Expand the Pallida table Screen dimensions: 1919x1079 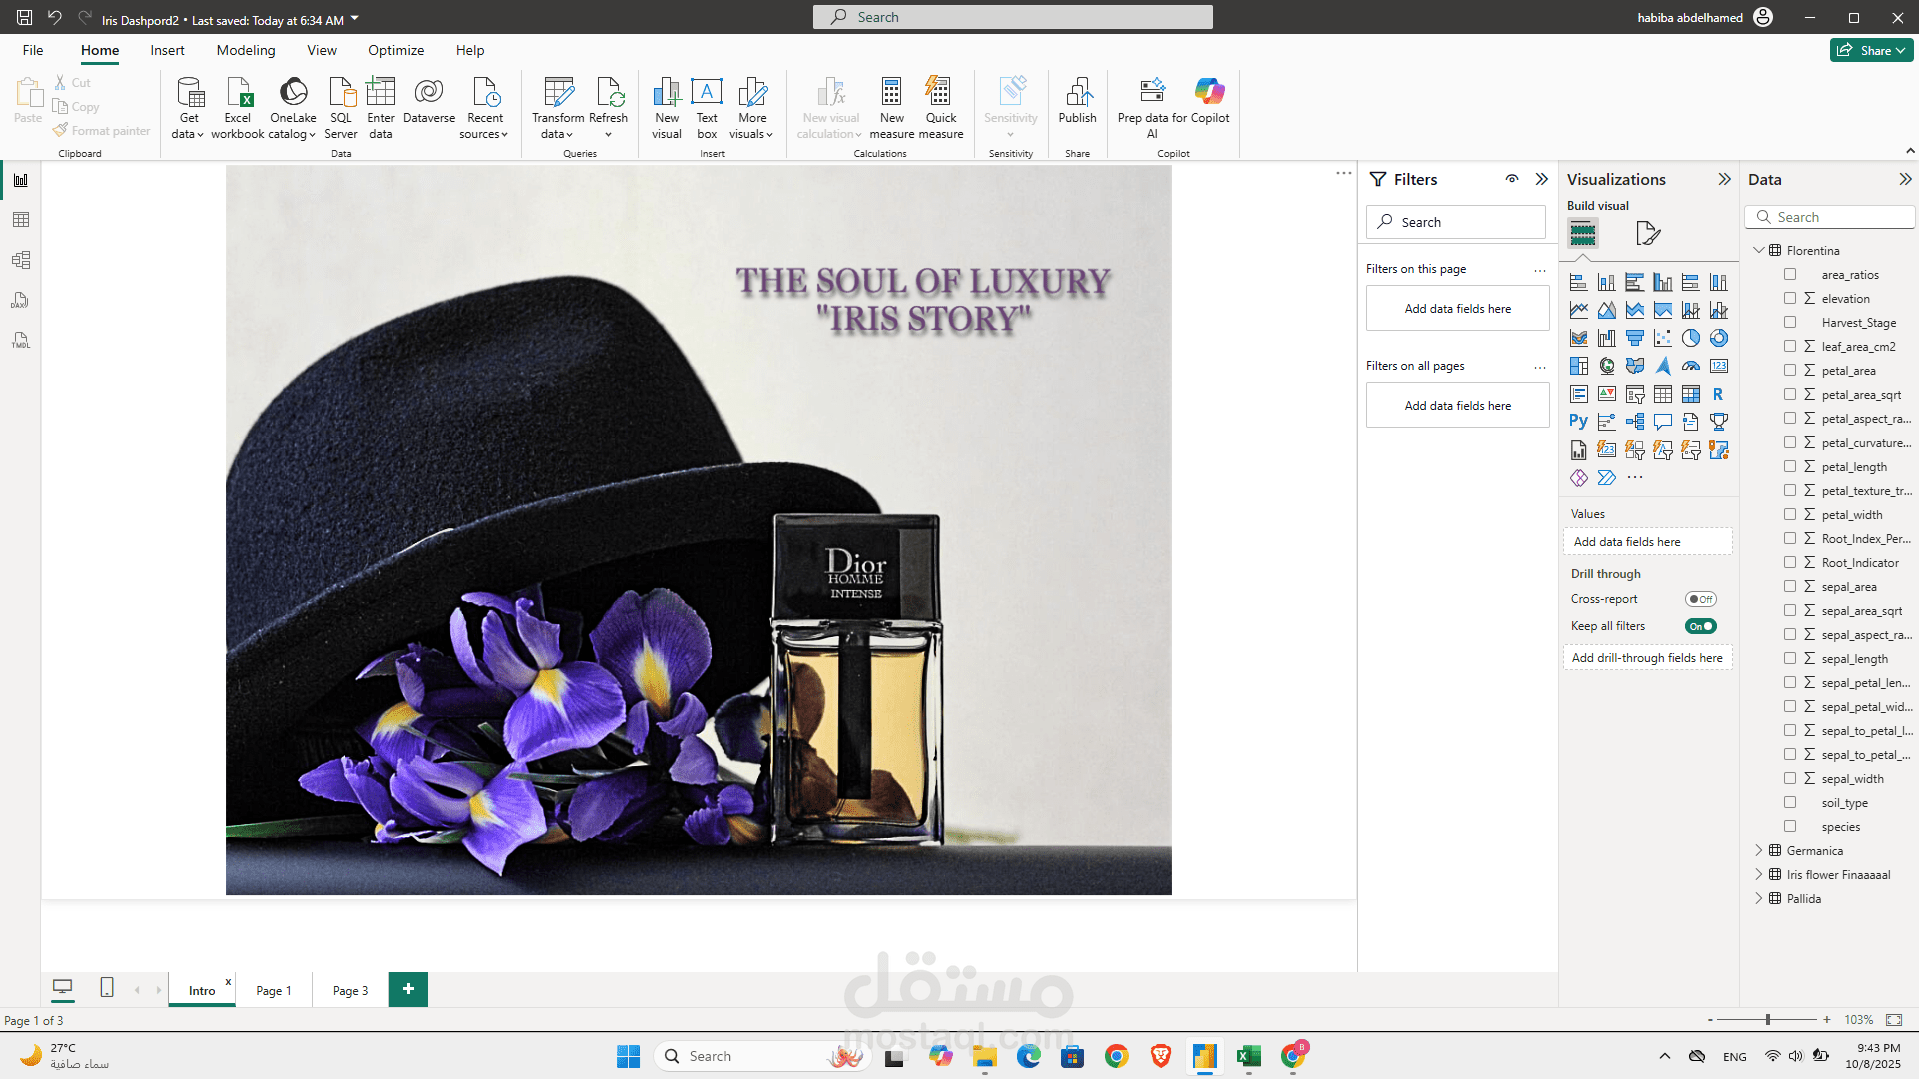click(1759, 898)
